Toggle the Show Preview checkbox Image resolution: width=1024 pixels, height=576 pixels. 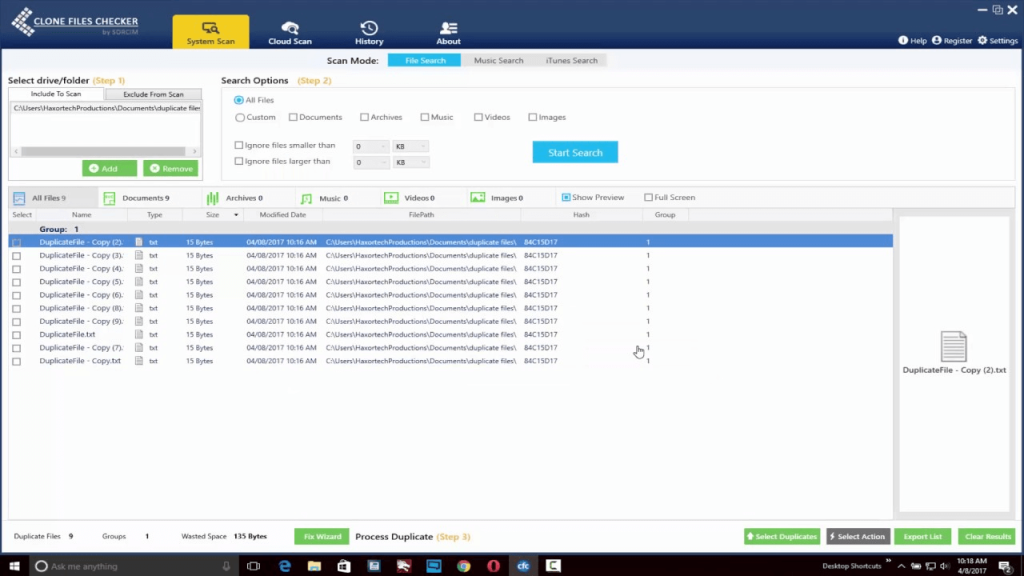[x=566, y=198]
